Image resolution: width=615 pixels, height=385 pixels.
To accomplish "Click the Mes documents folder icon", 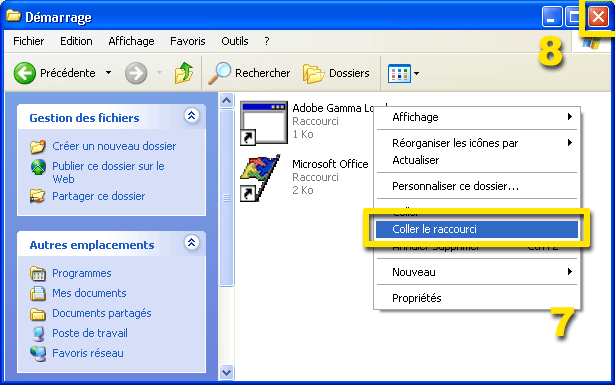I will [38, 293].
